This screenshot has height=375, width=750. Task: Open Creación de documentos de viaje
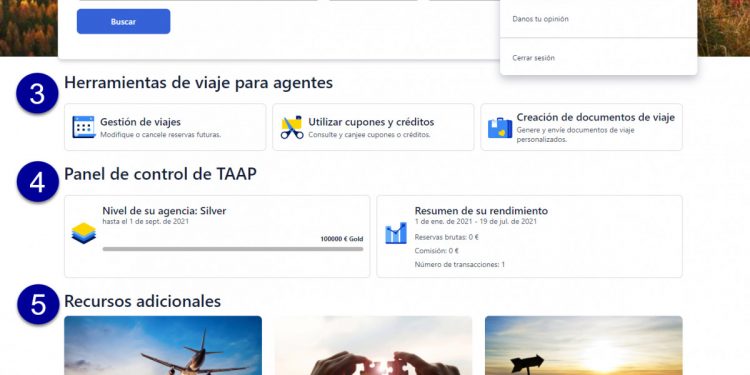(596, 117)
